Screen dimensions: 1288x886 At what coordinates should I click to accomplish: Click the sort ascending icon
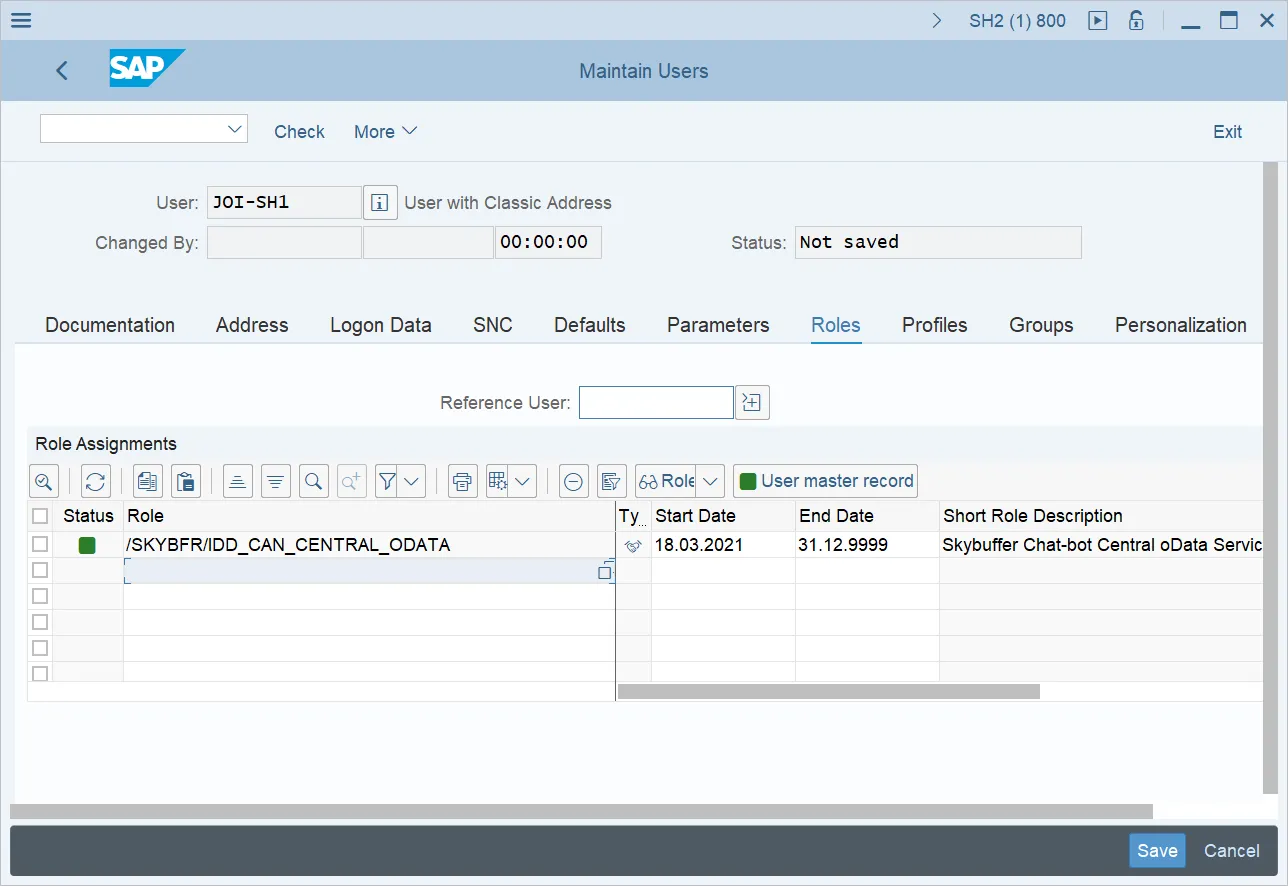click(237, 481)
